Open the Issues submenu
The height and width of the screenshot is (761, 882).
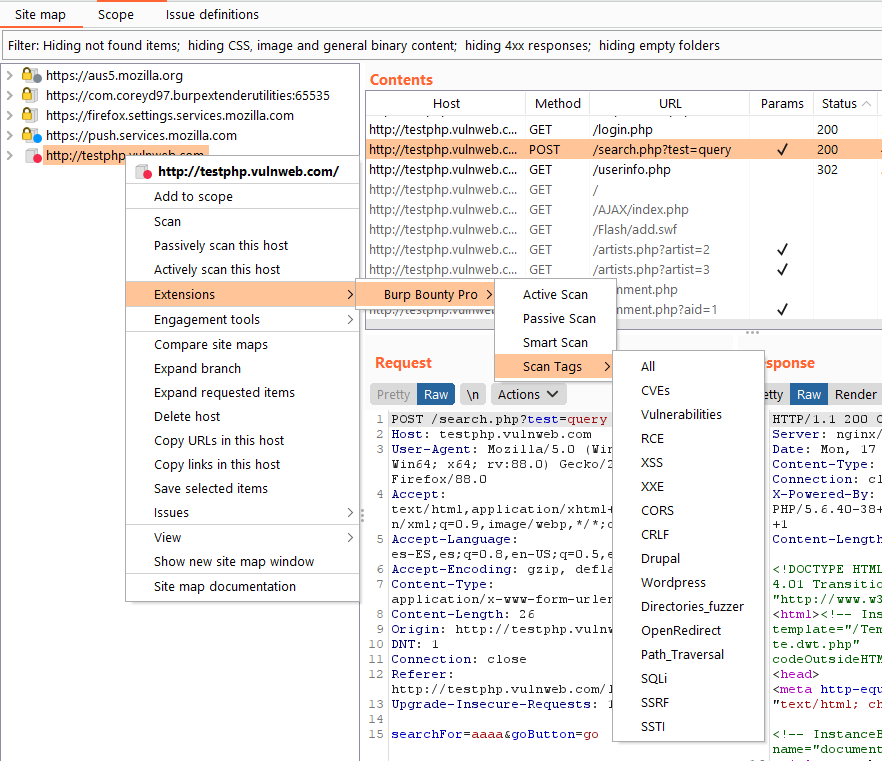pyautogui.click(x=242, y=512)
